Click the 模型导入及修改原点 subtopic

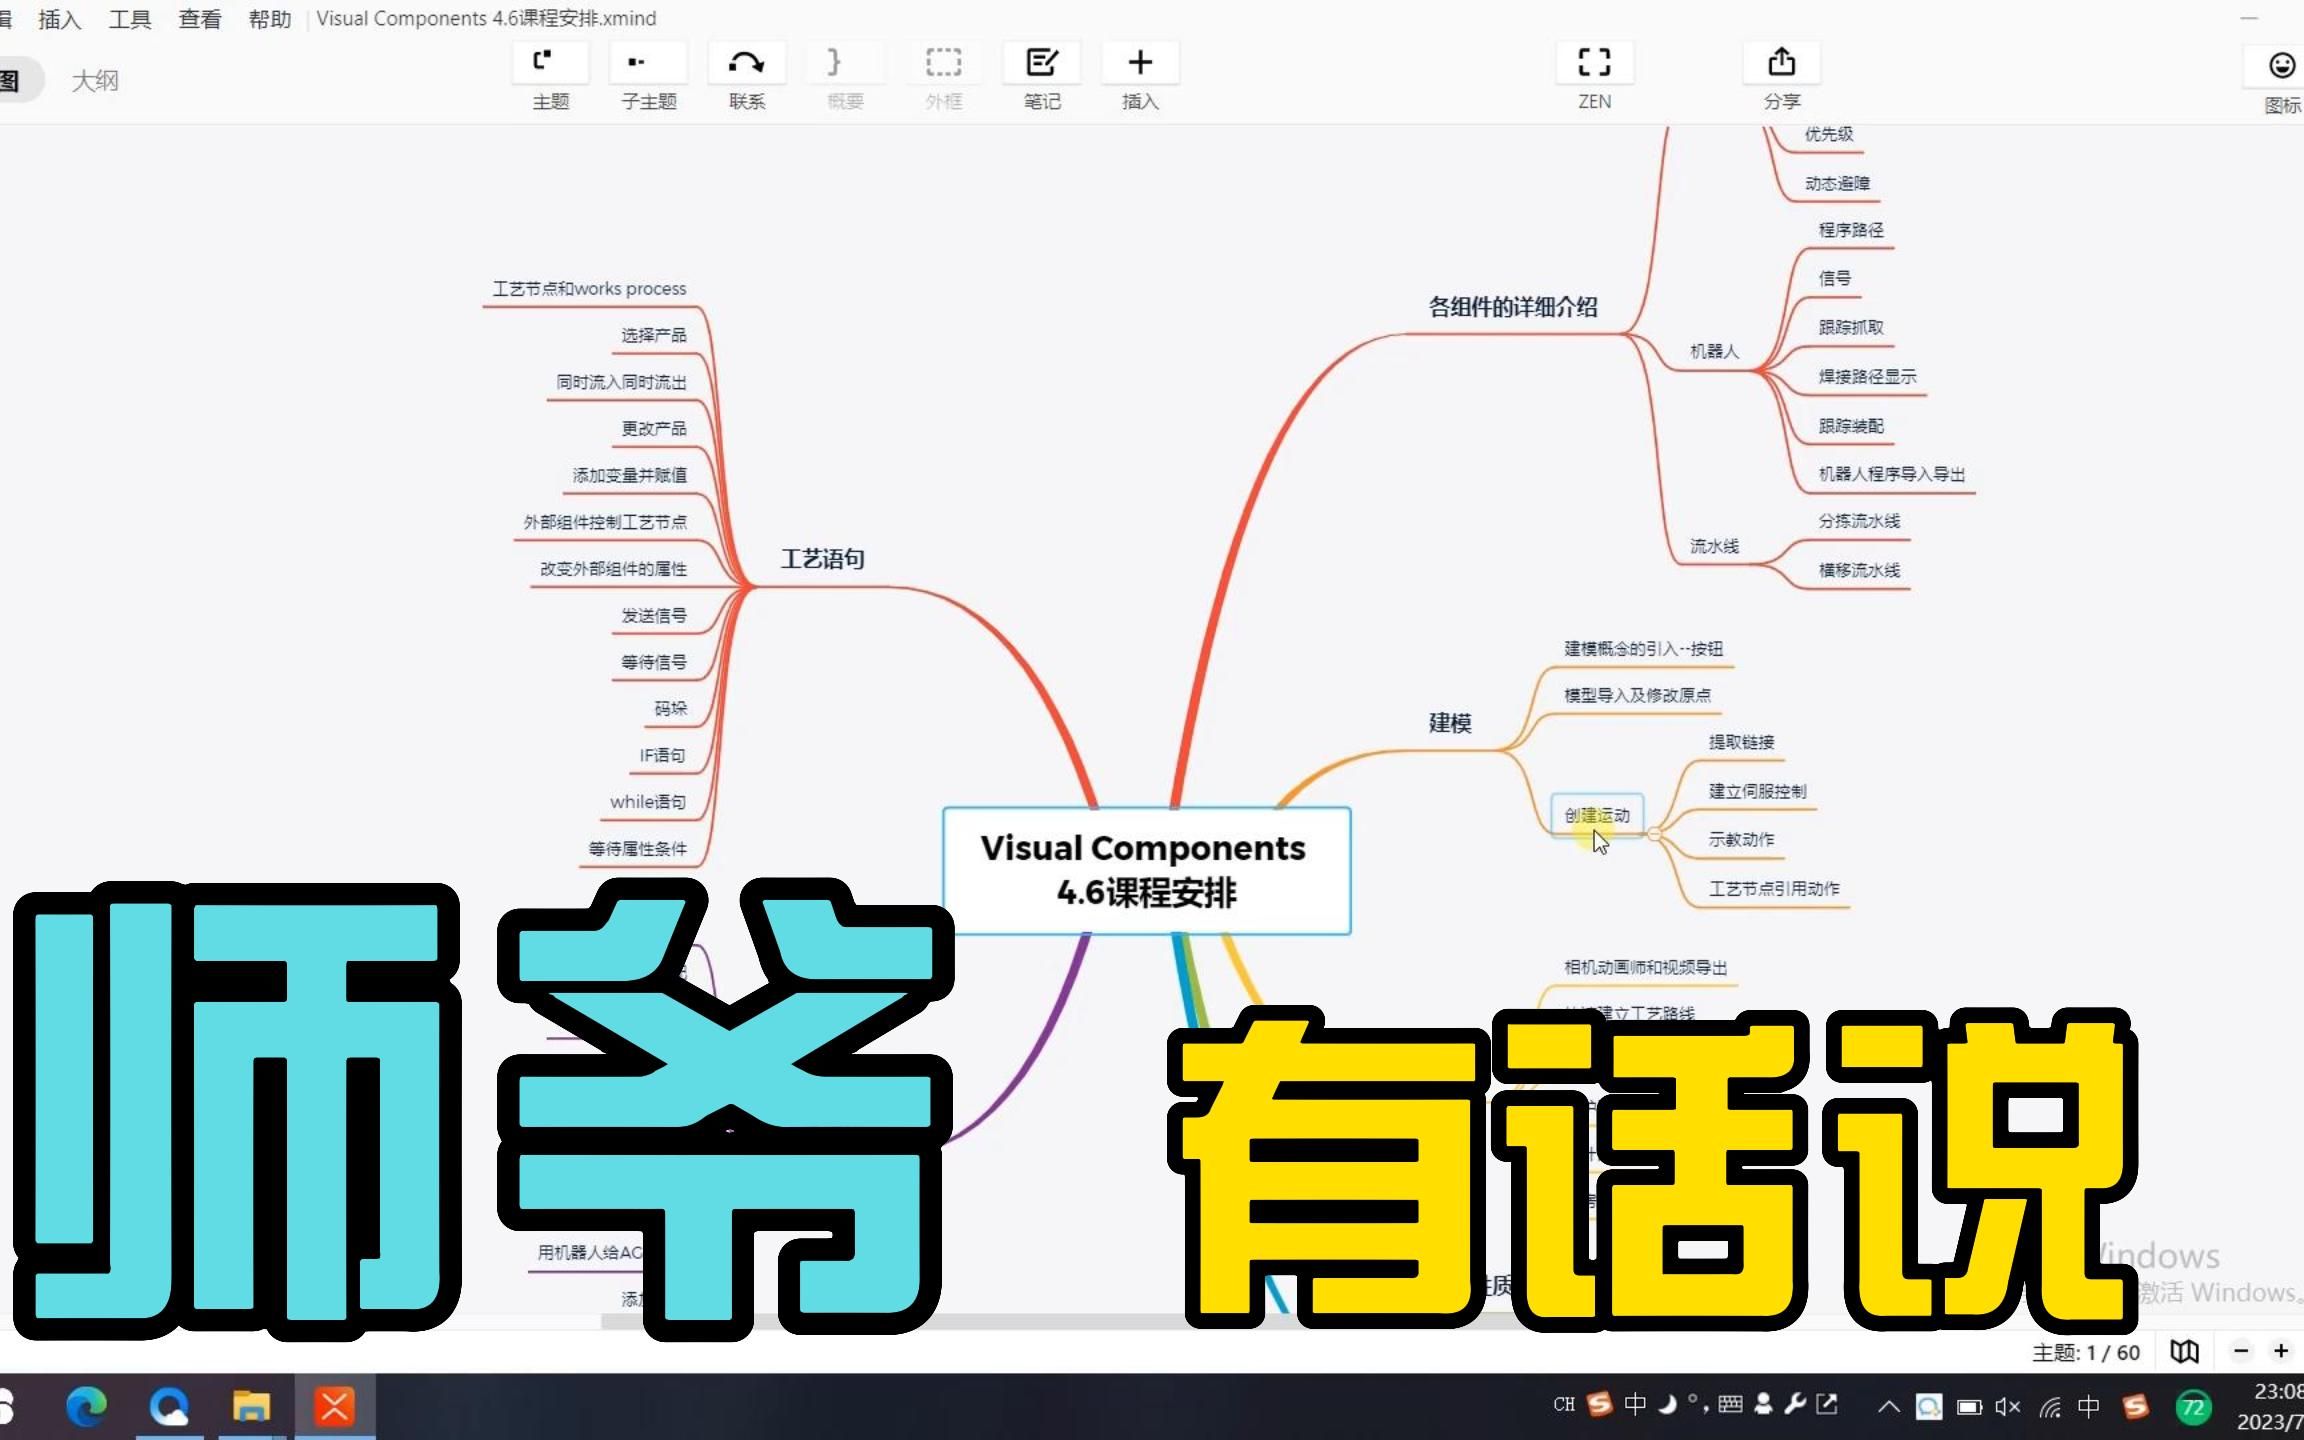click(1637, 695)
